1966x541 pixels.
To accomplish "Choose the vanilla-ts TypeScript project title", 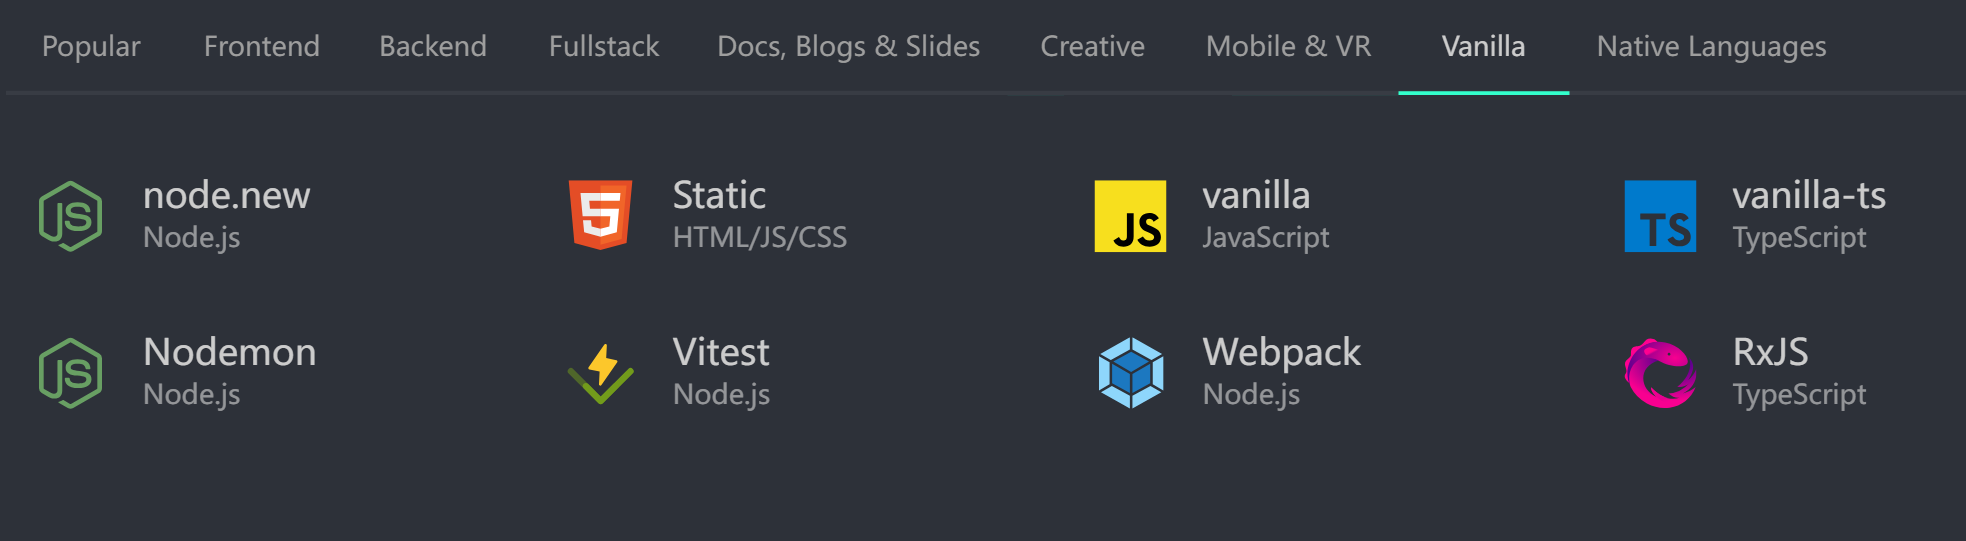I will click(1809, 196).
